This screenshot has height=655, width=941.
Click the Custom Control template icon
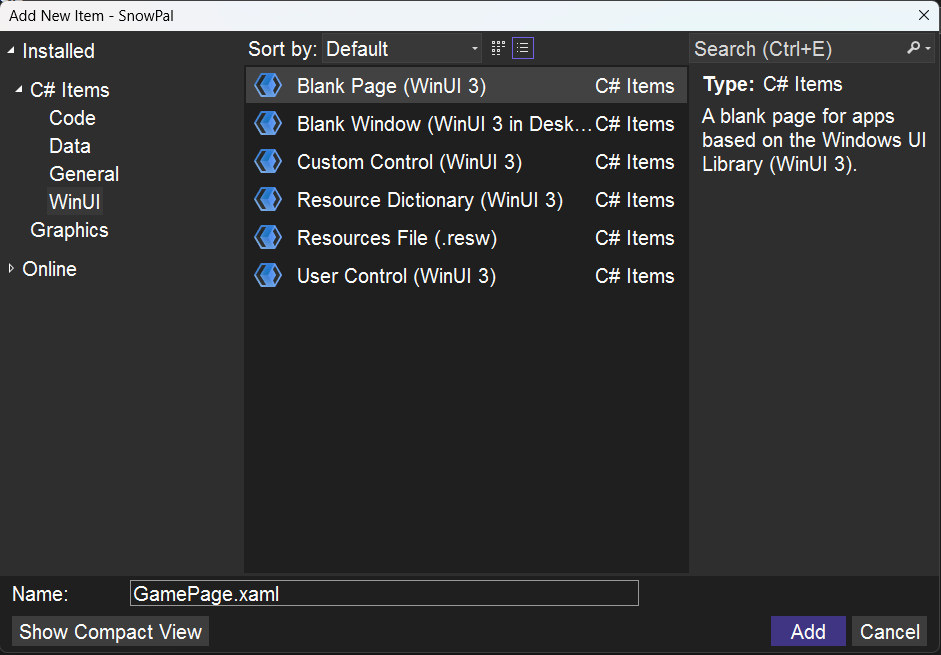click(268, 161)
